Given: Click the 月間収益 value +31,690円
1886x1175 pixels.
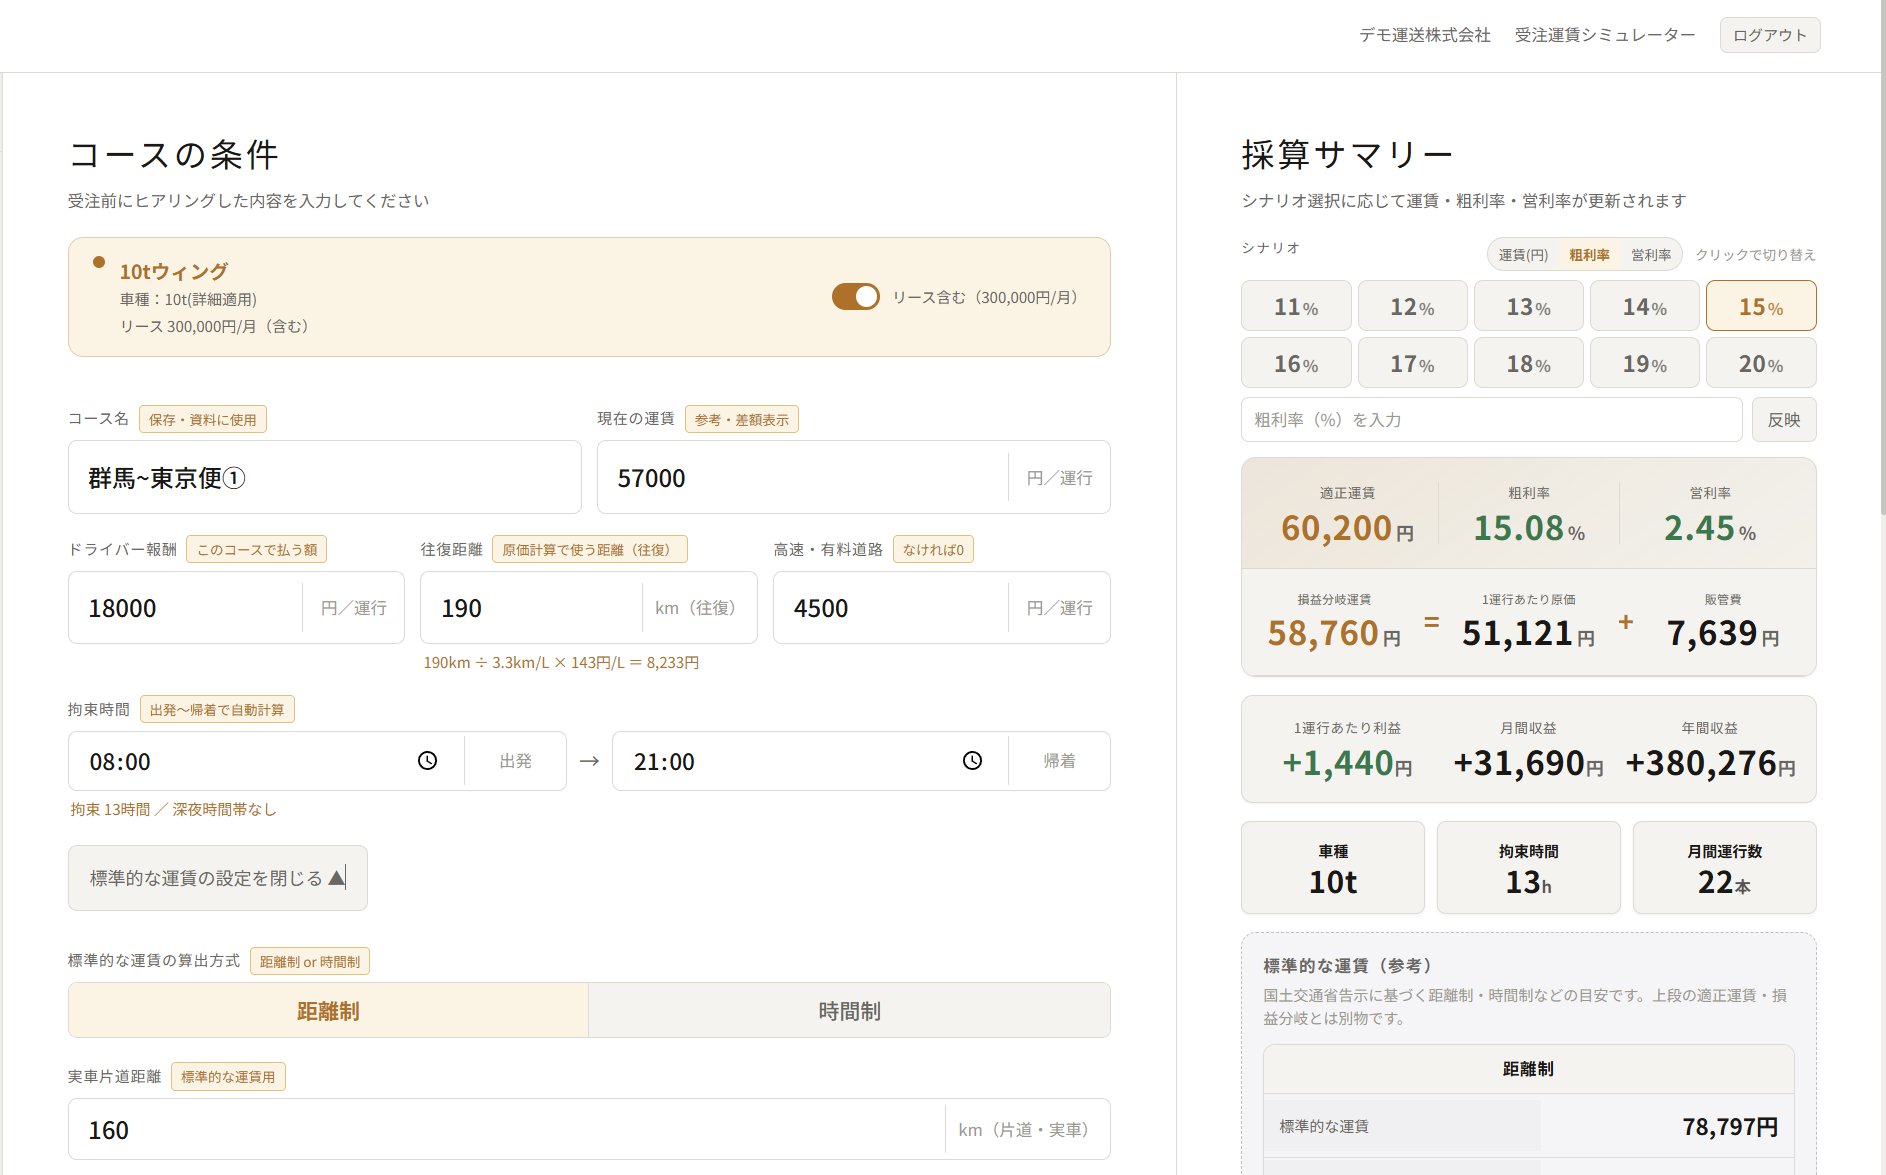Looking at the screenshot, I should [1528, 763].
